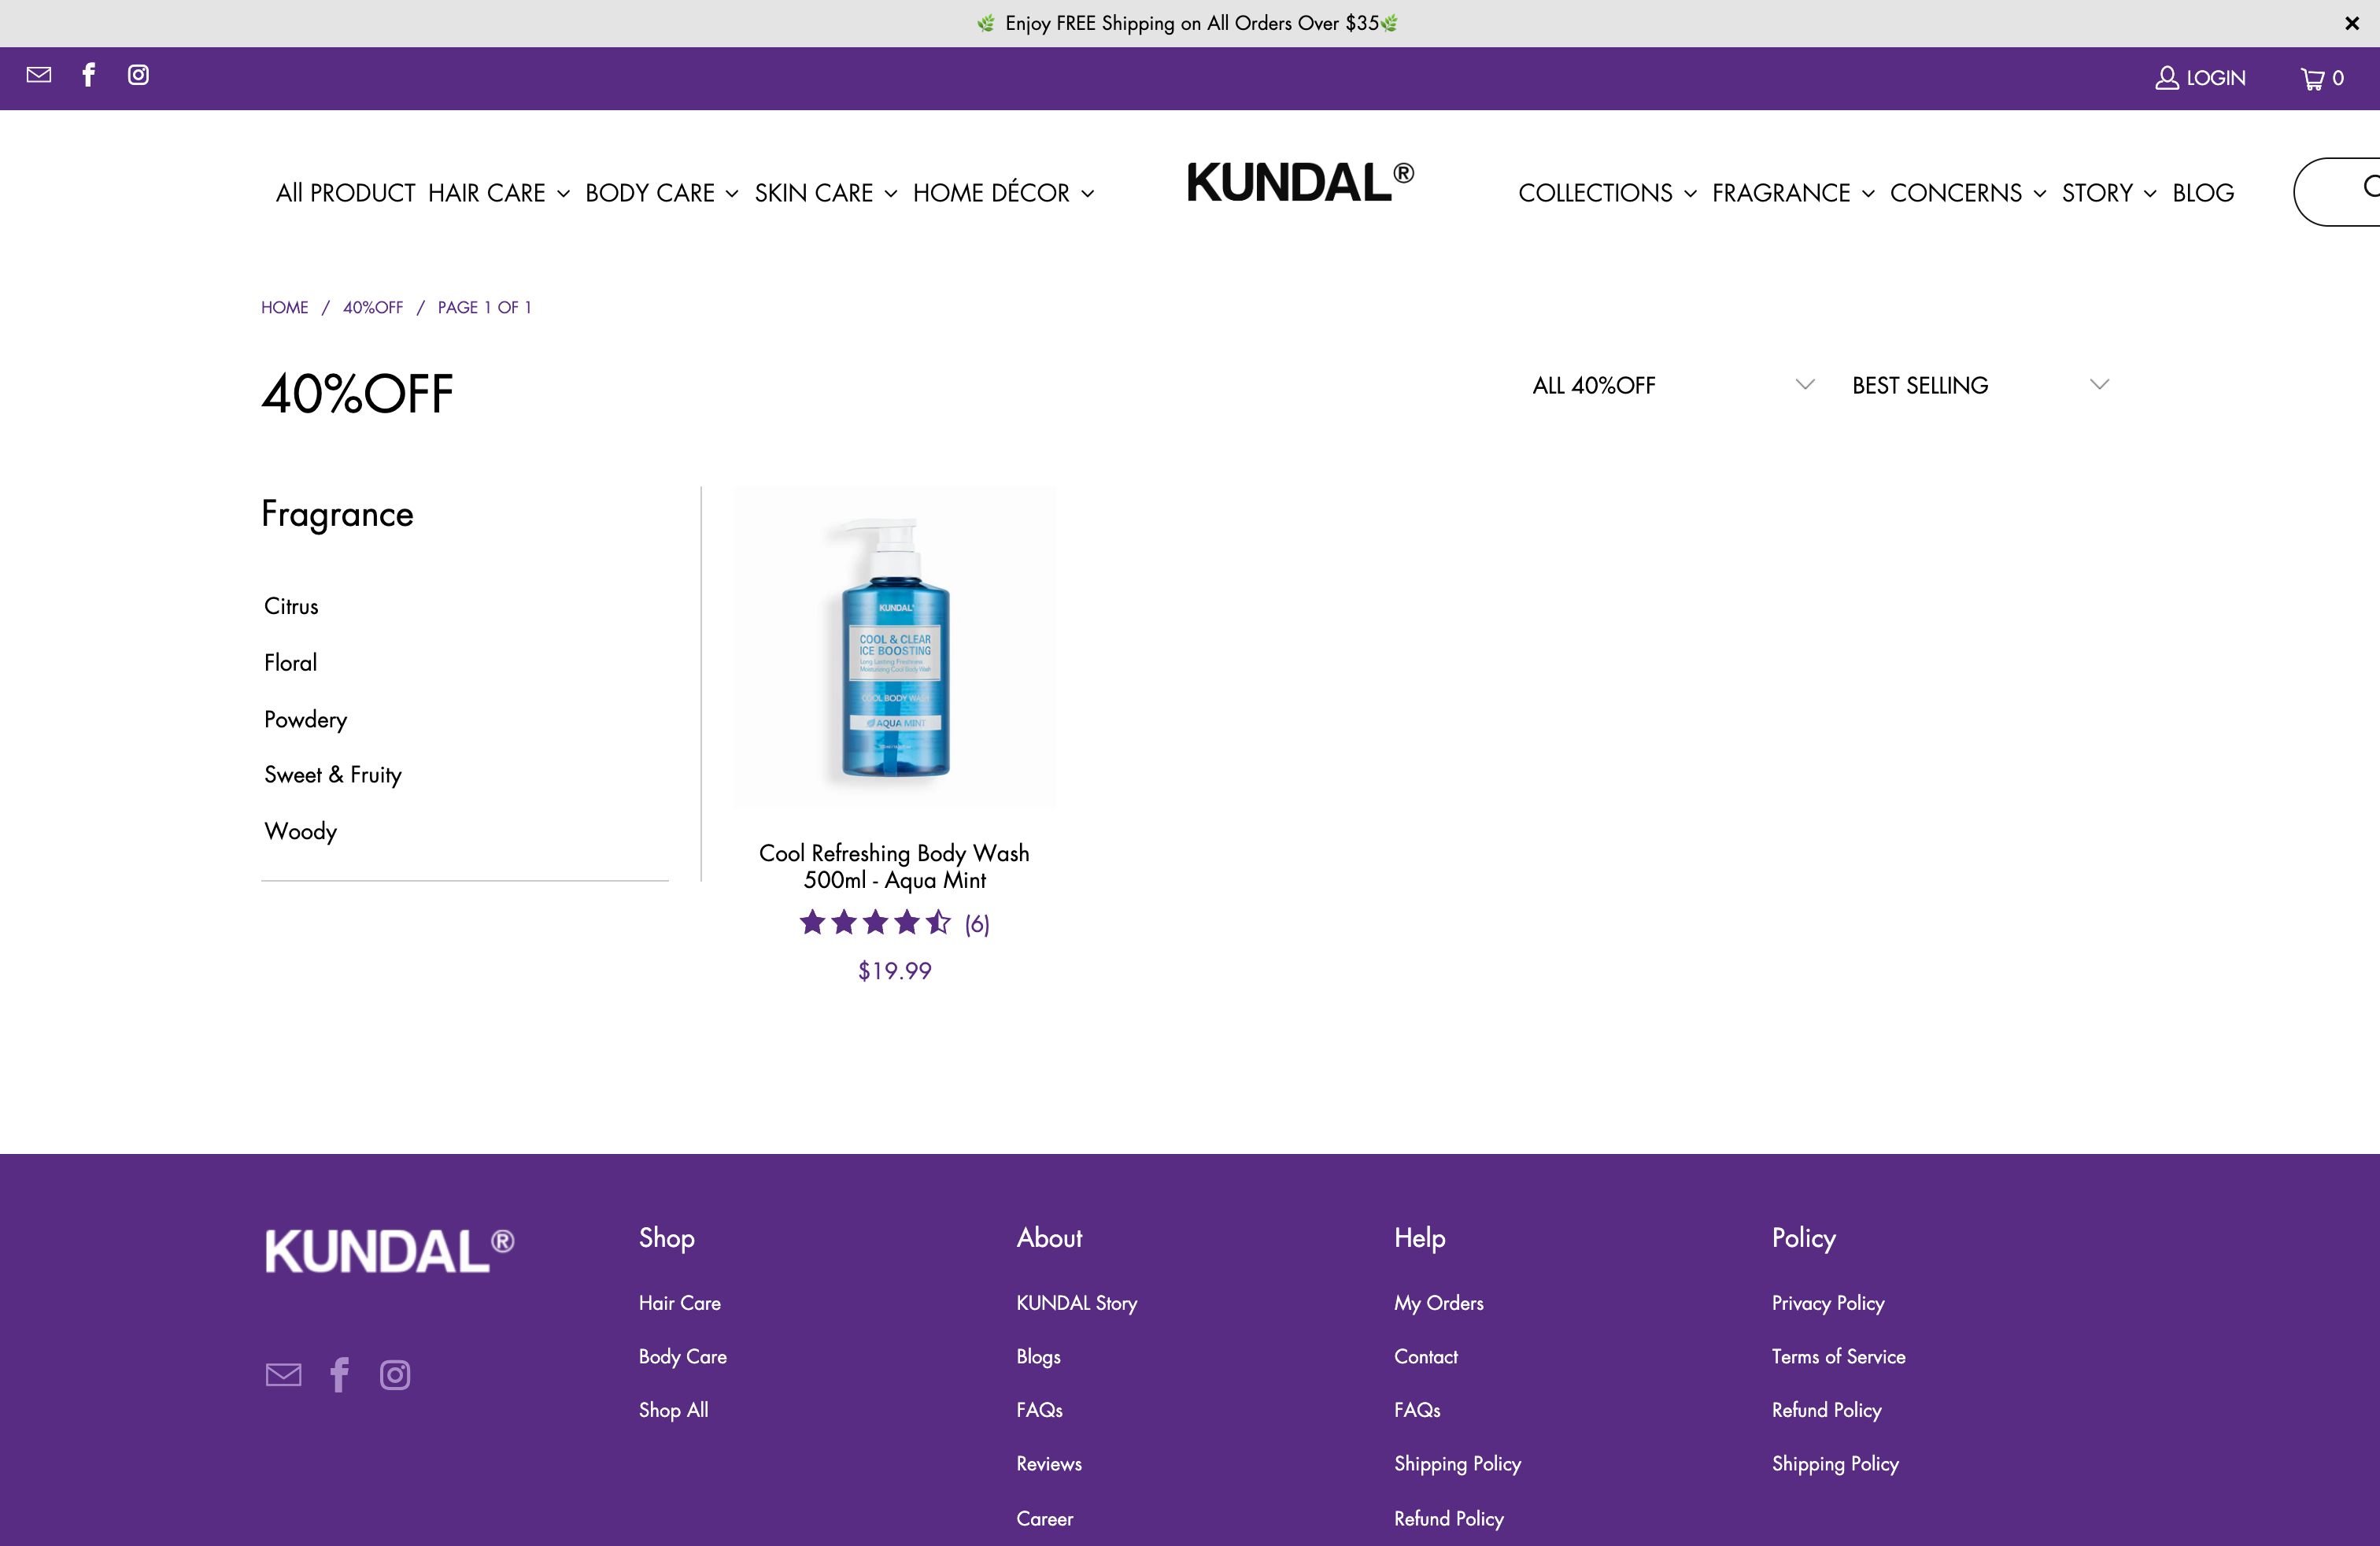Viewport: 2380px width, 1546px height.
Task: Open Blogs footer link
Action: [x=1038, y=1357]
